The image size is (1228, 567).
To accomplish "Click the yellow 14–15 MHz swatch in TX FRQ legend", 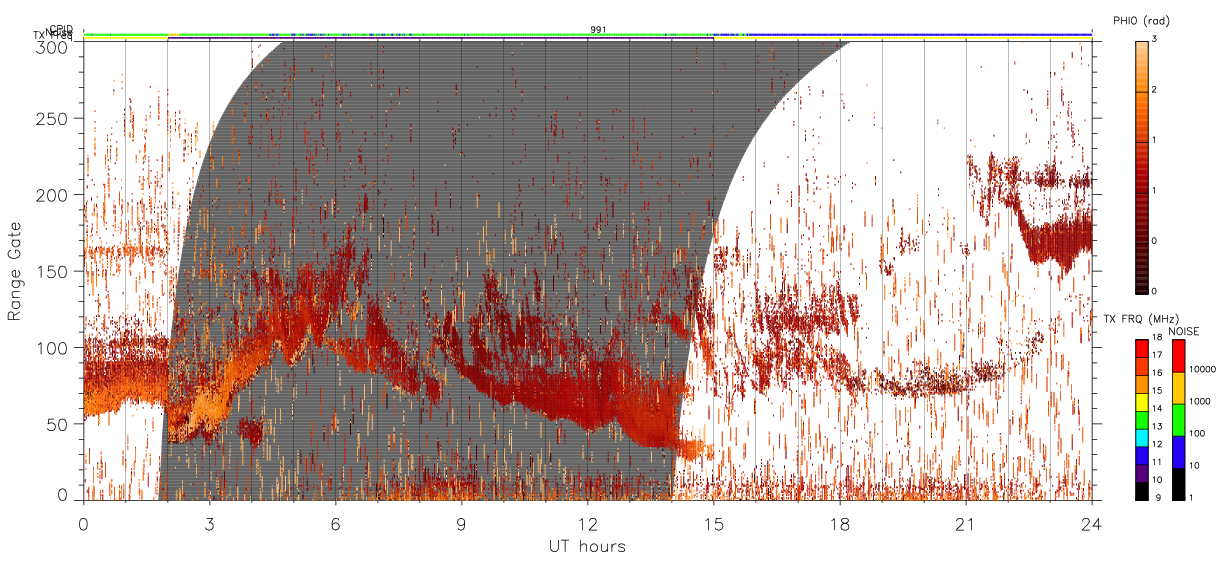I will (x=1142, y=402).
